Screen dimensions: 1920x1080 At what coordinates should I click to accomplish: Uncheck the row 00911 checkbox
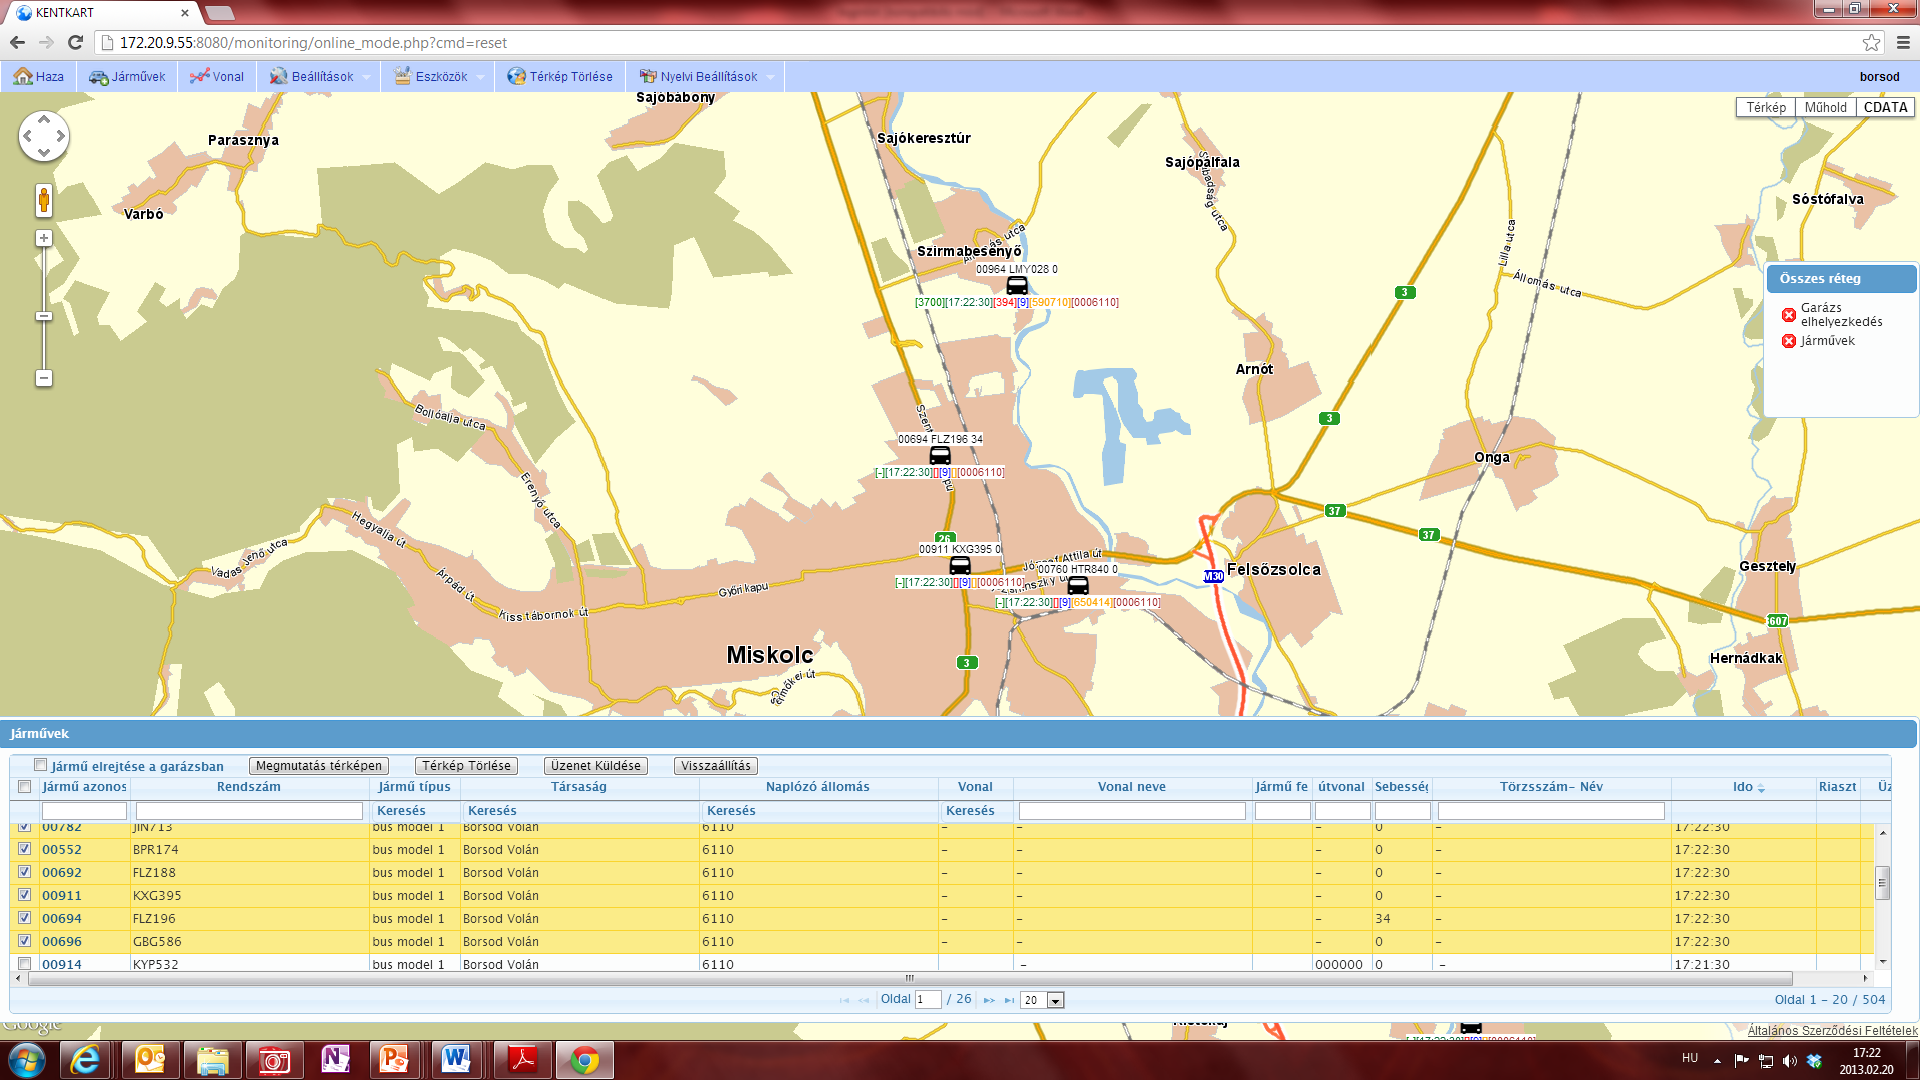[25, 895]
